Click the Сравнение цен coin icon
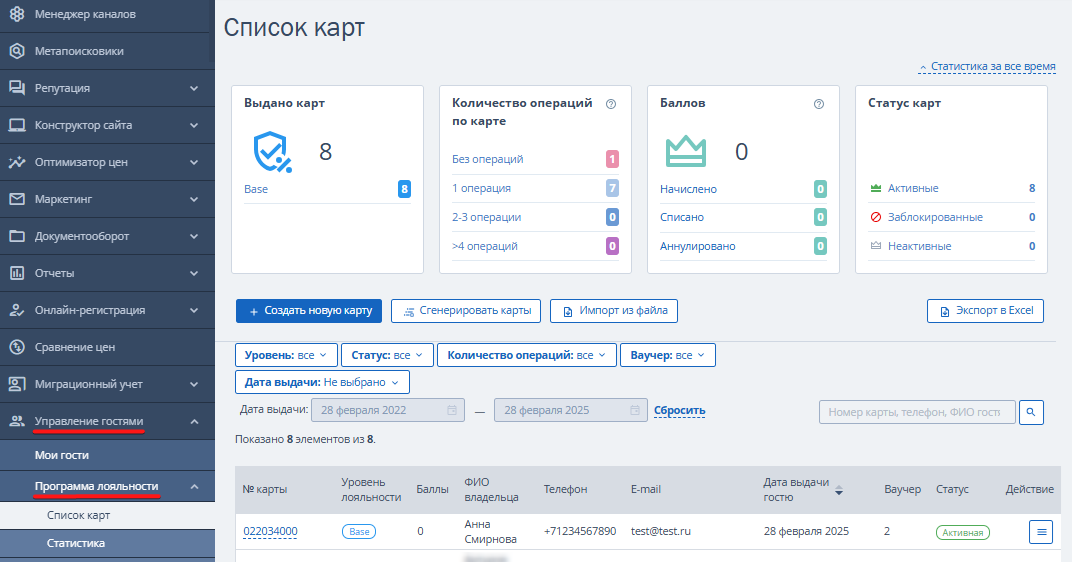Viewport: 1072px width, 562px height. click(16, 347)
